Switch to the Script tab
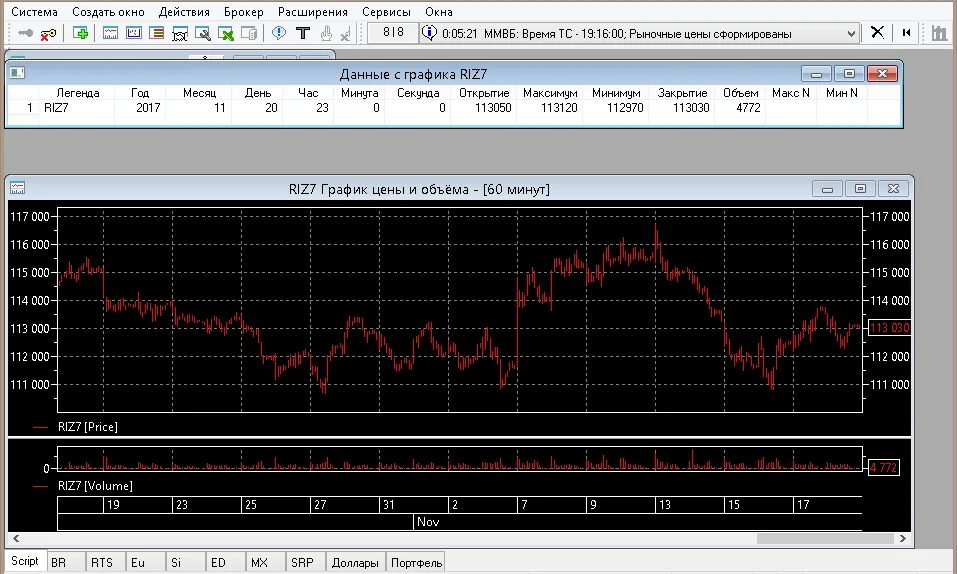Screen dimensions: 957x574 [25, 561]
